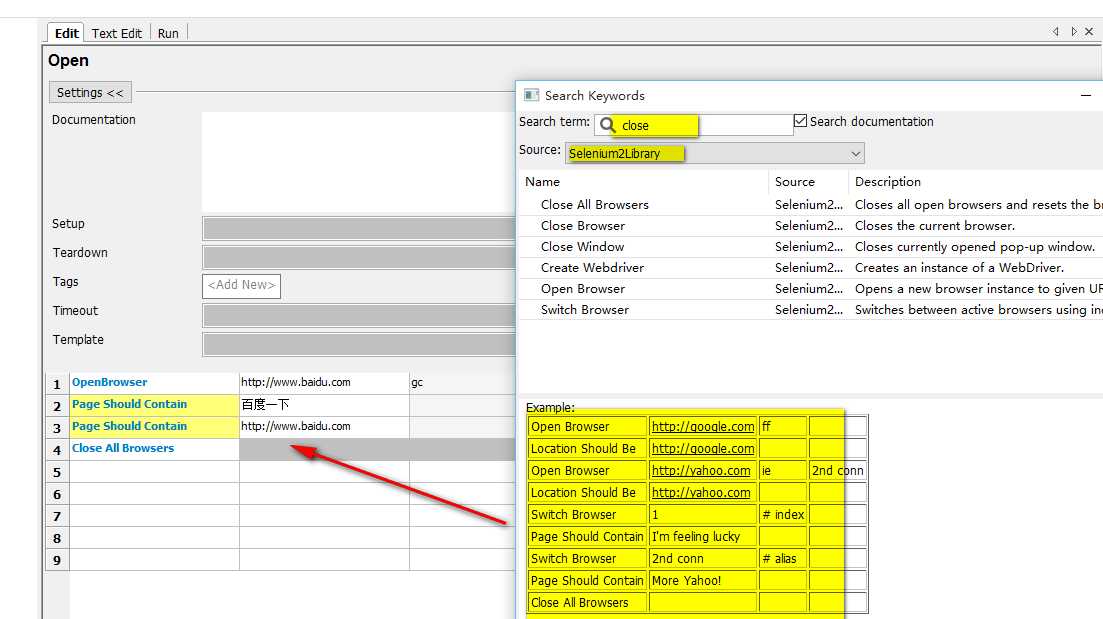Open http://yahoo.com link beside Open Browser
This screenshot has height=619, width=1103.
coord(701,471)
